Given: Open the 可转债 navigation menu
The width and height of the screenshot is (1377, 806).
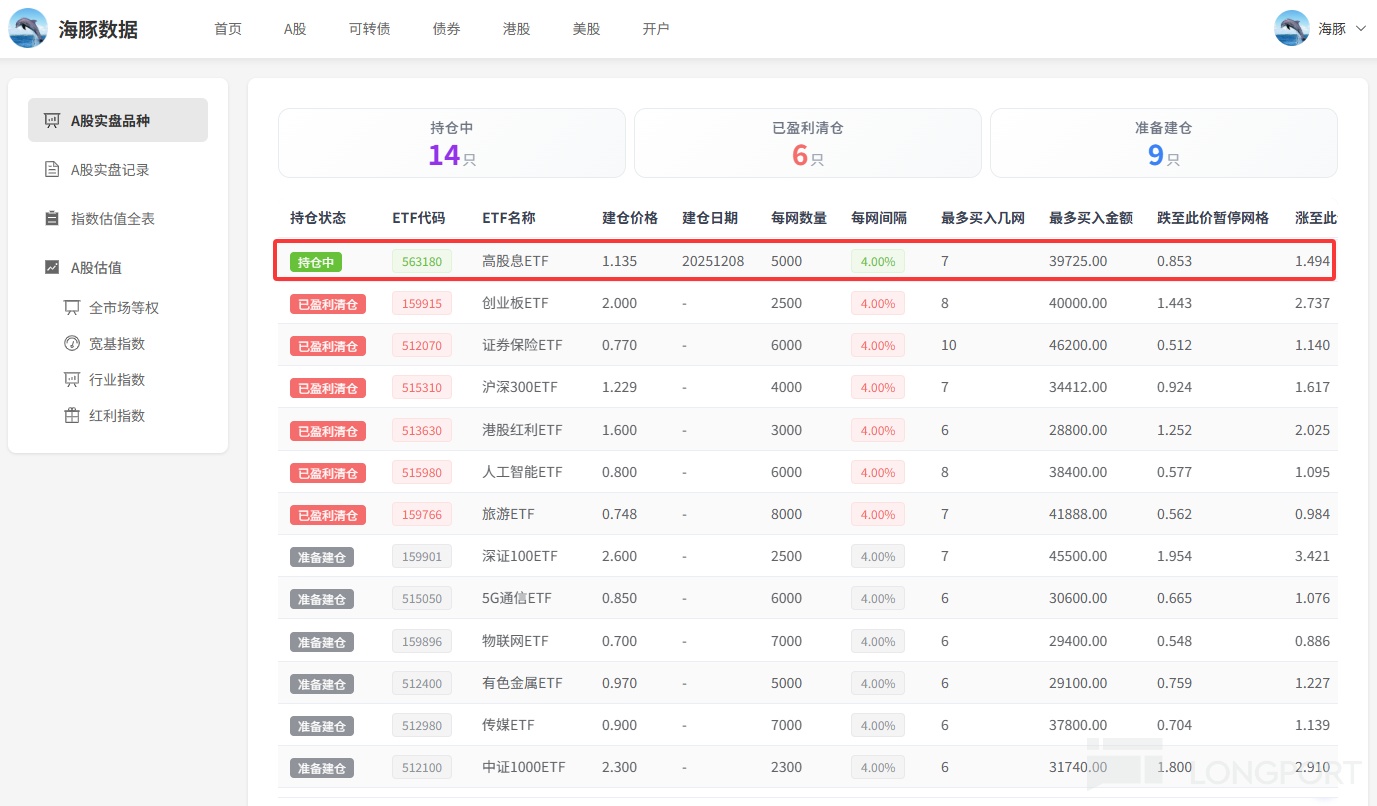Looking at the screenshot, I should pos(369,29).
